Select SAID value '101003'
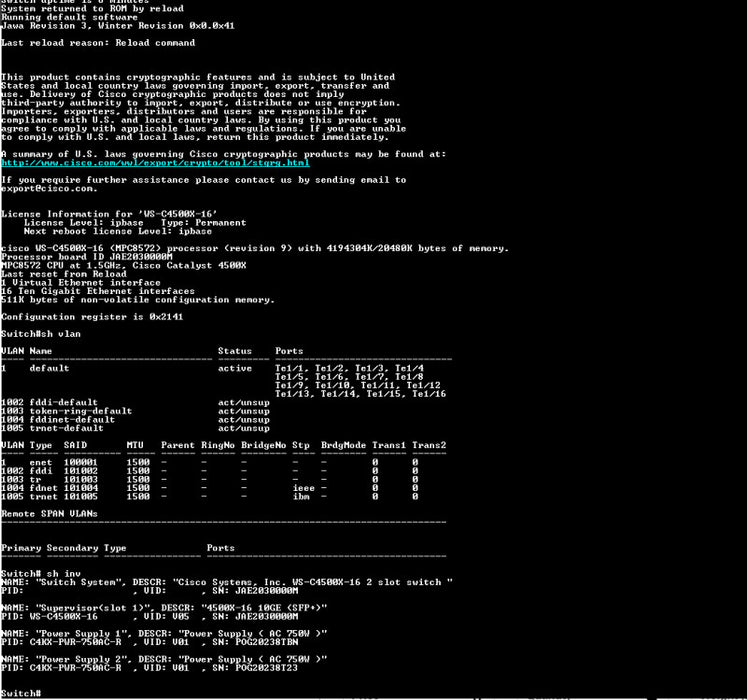 tap(81, 480)
